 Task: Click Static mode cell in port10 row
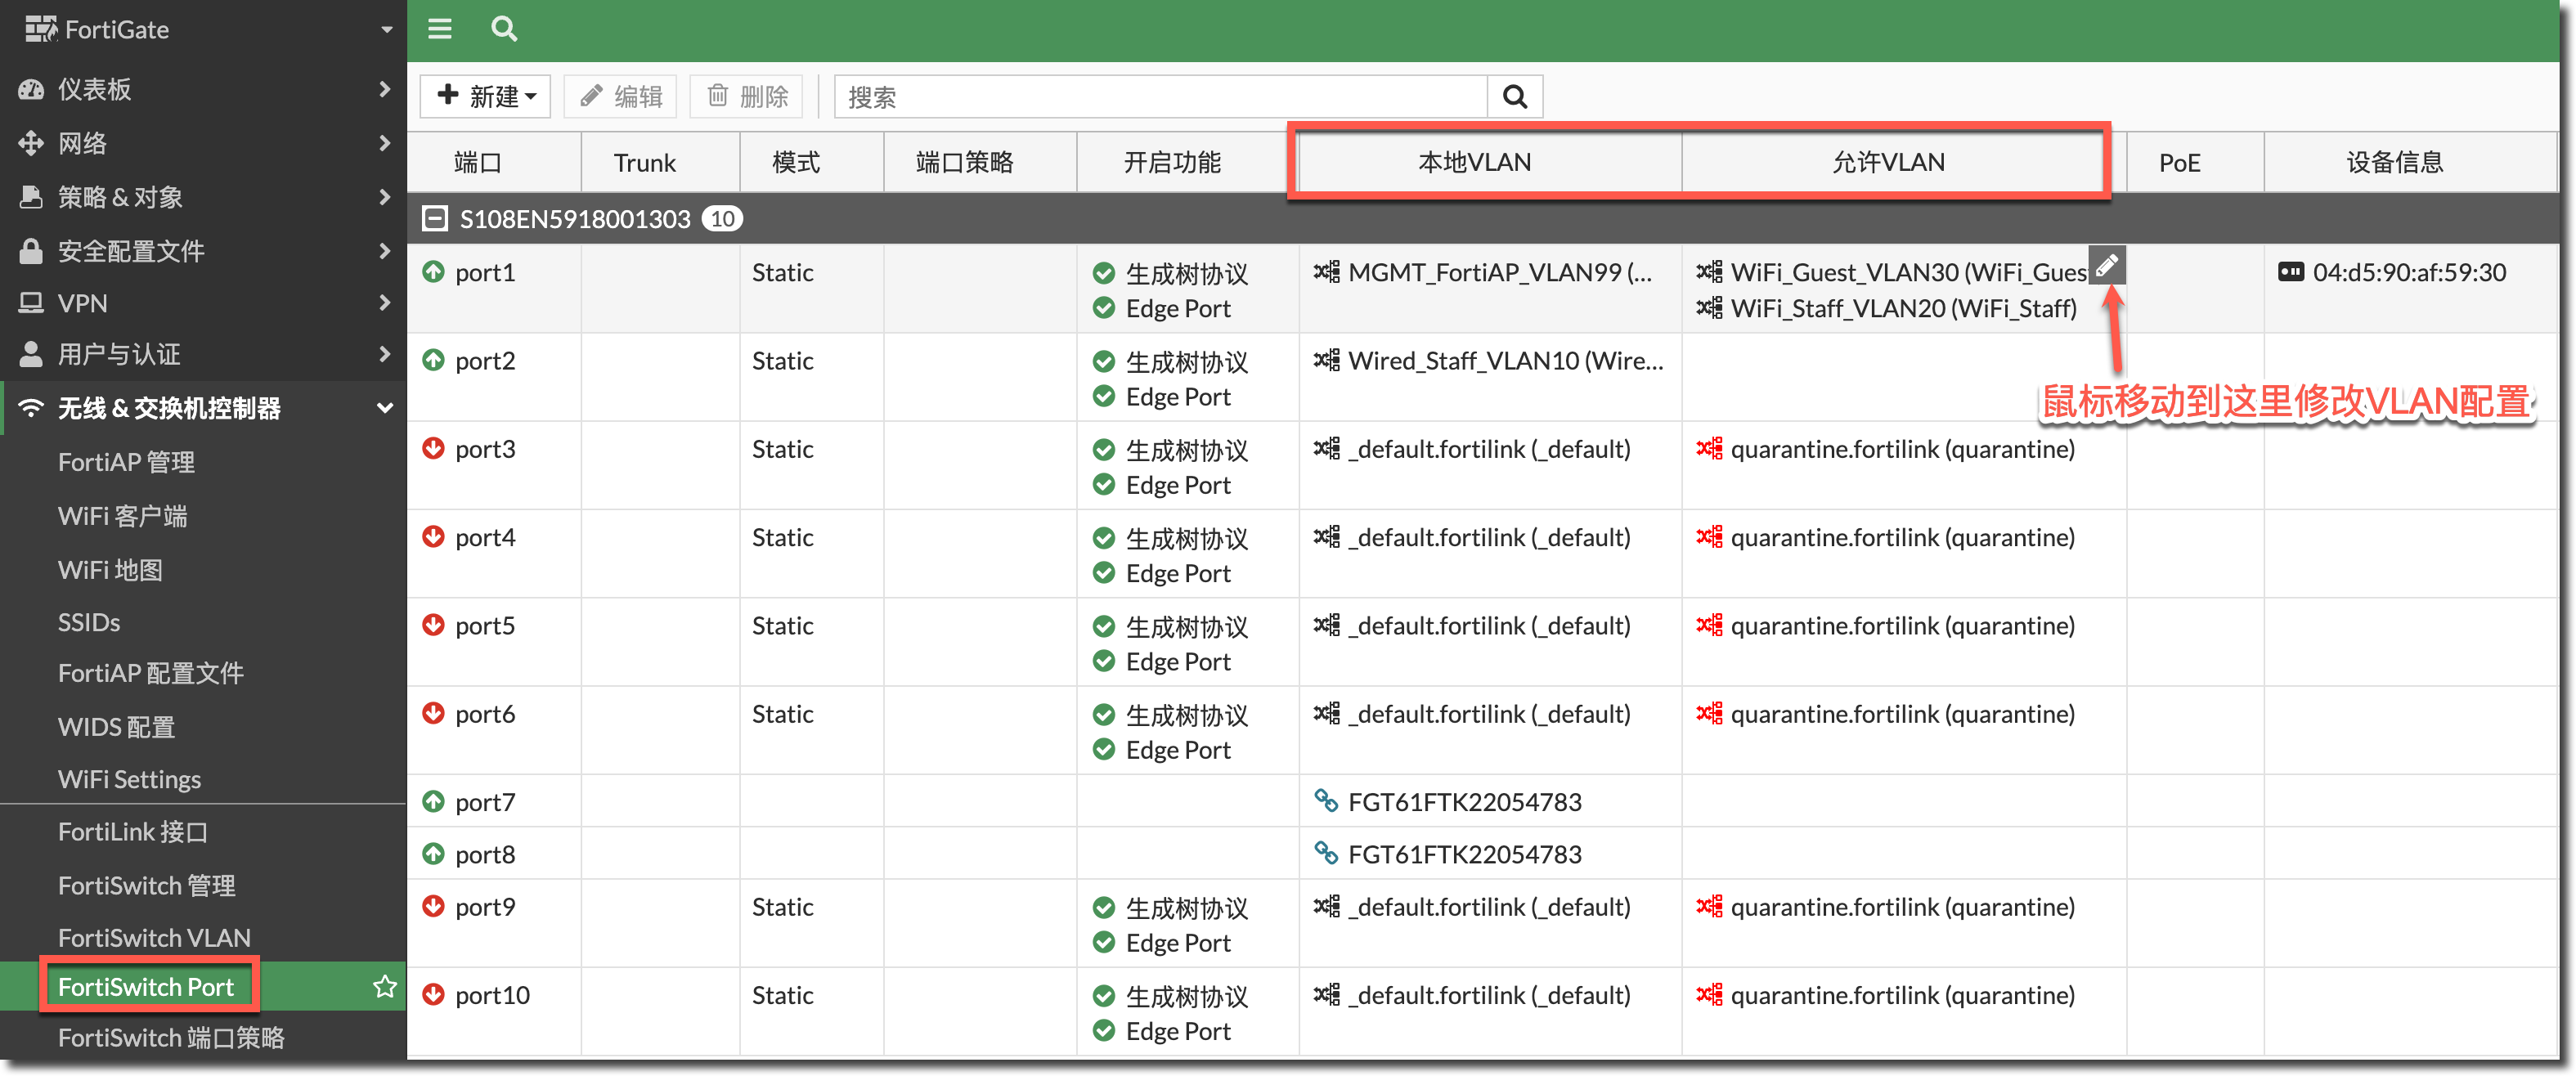783,995
